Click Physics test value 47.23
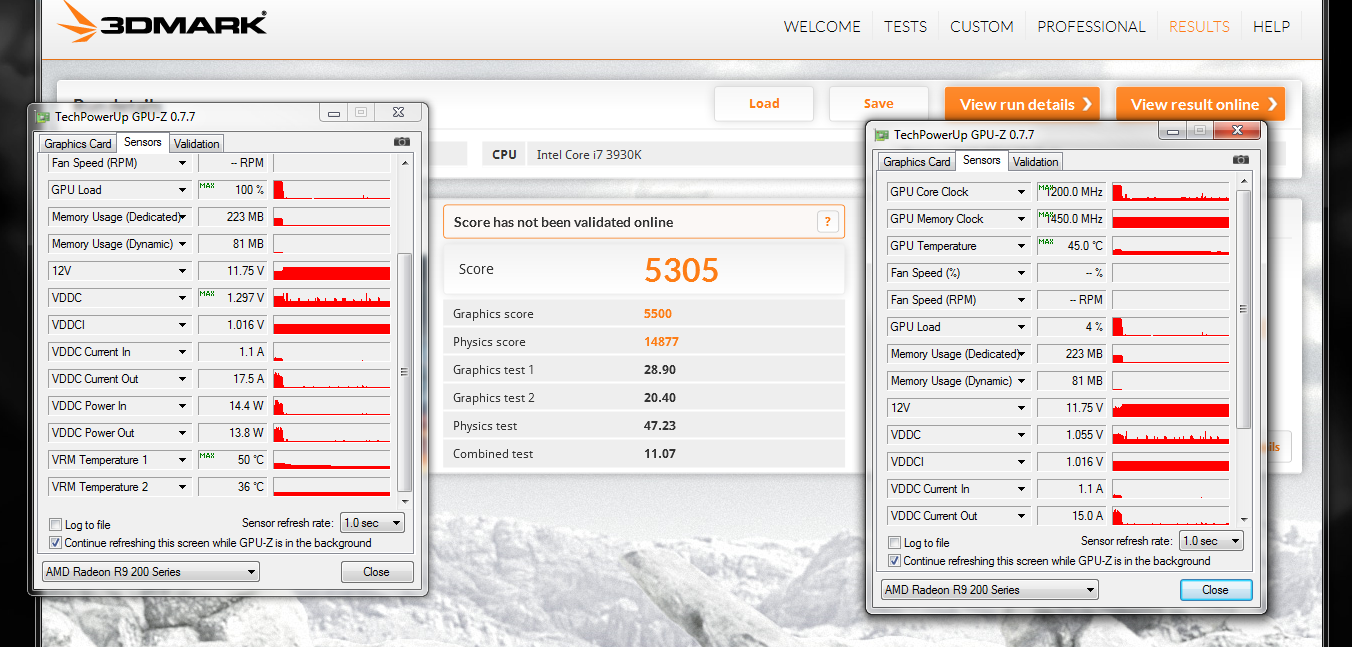This screenshot has height=647, width=1352. (x=660, y=426)
